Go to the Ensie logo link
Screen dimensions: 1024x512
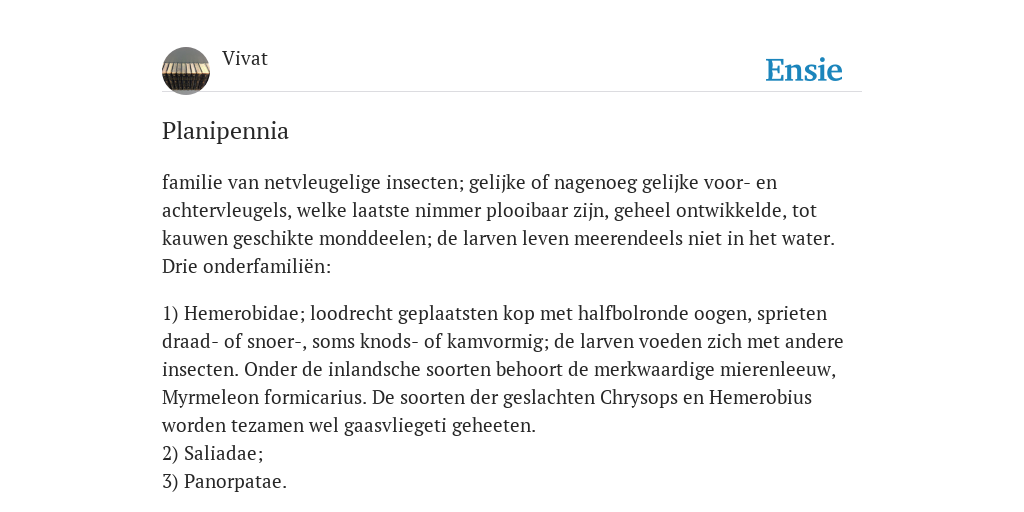[x=804, y=70]
